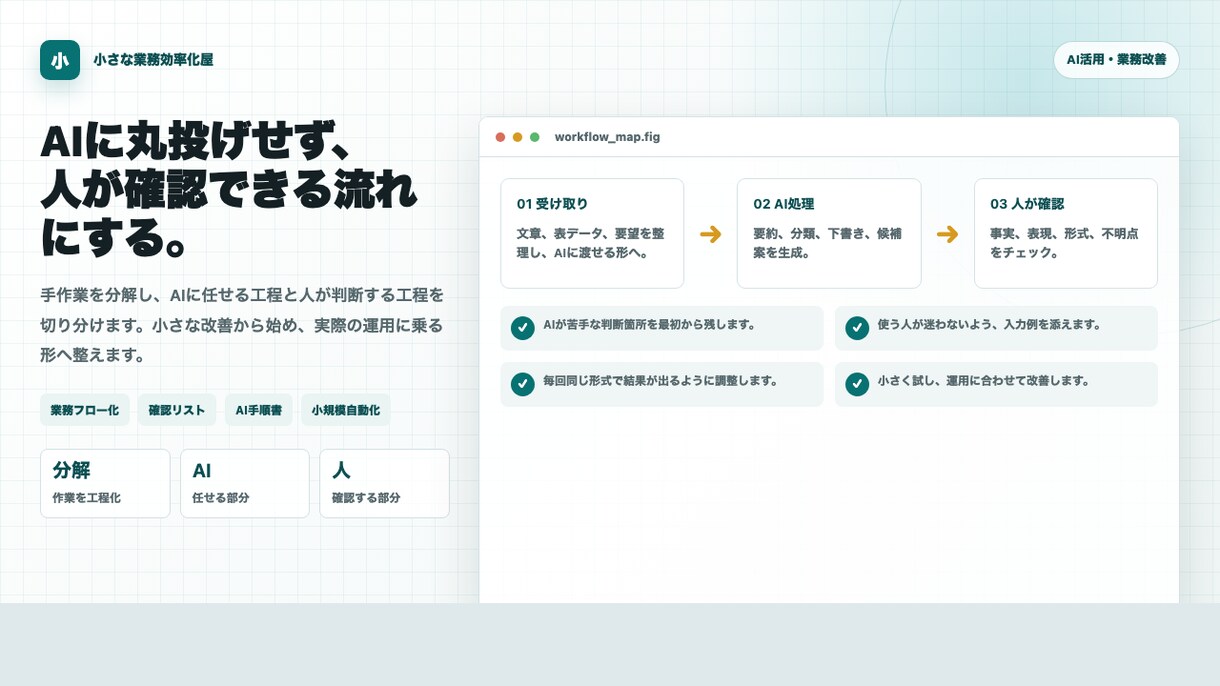
Task: Click the teal 小 logo icon
Action: pyautogui.click(x=60, y=60)
